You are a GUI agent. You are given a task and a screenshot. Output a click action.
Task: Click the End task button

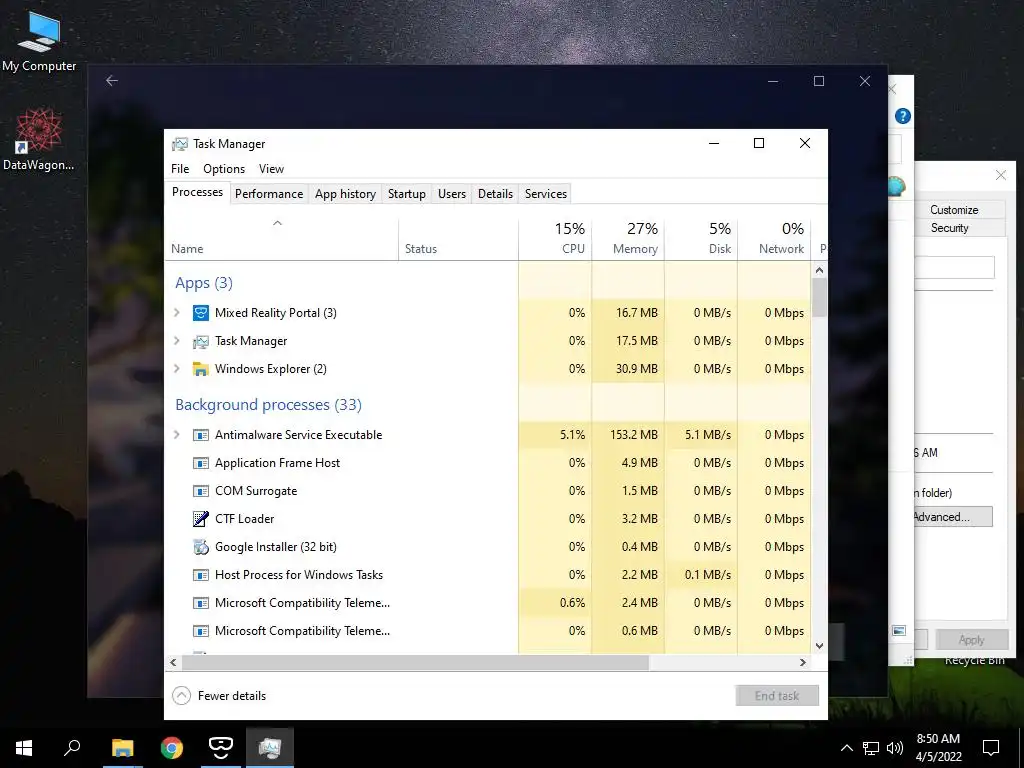pos(777,696)
